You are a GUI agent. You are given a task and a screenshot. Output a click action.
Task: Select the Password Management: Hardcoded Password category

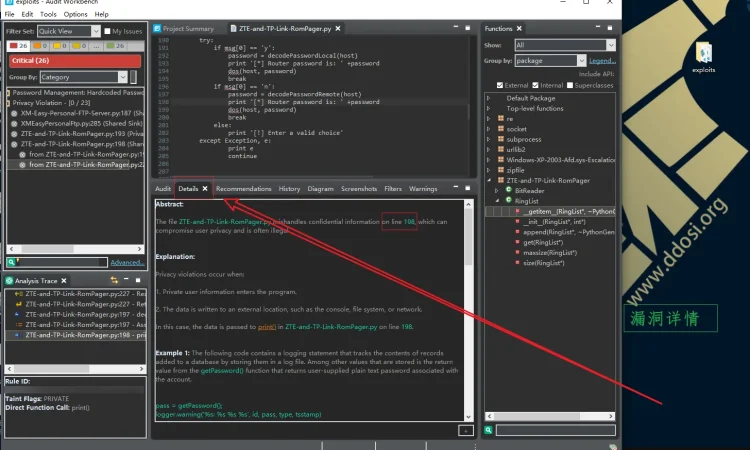click(x=75, y=93)
